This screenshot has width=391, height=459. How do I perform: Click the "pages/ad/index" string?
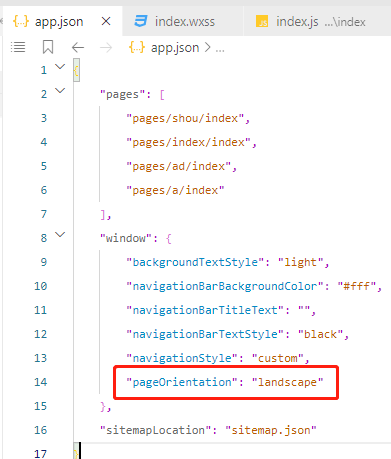tap(179, 166)
